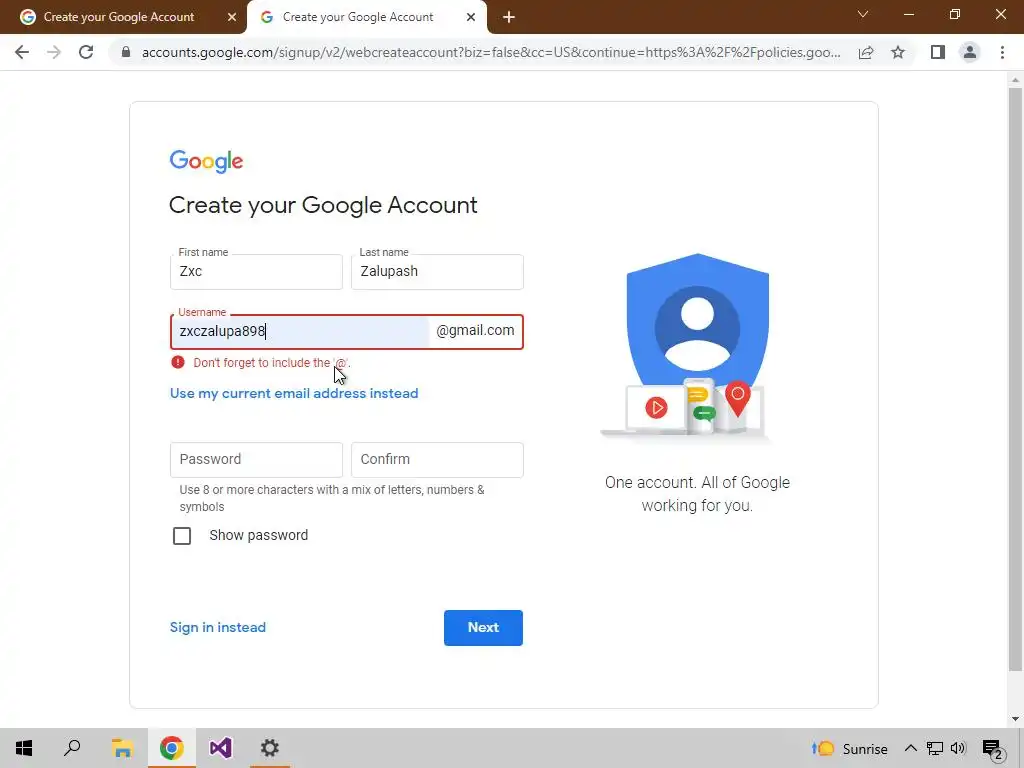Click the Create your Google Account heading
The image size is (1024, 768).
(323, 205)
